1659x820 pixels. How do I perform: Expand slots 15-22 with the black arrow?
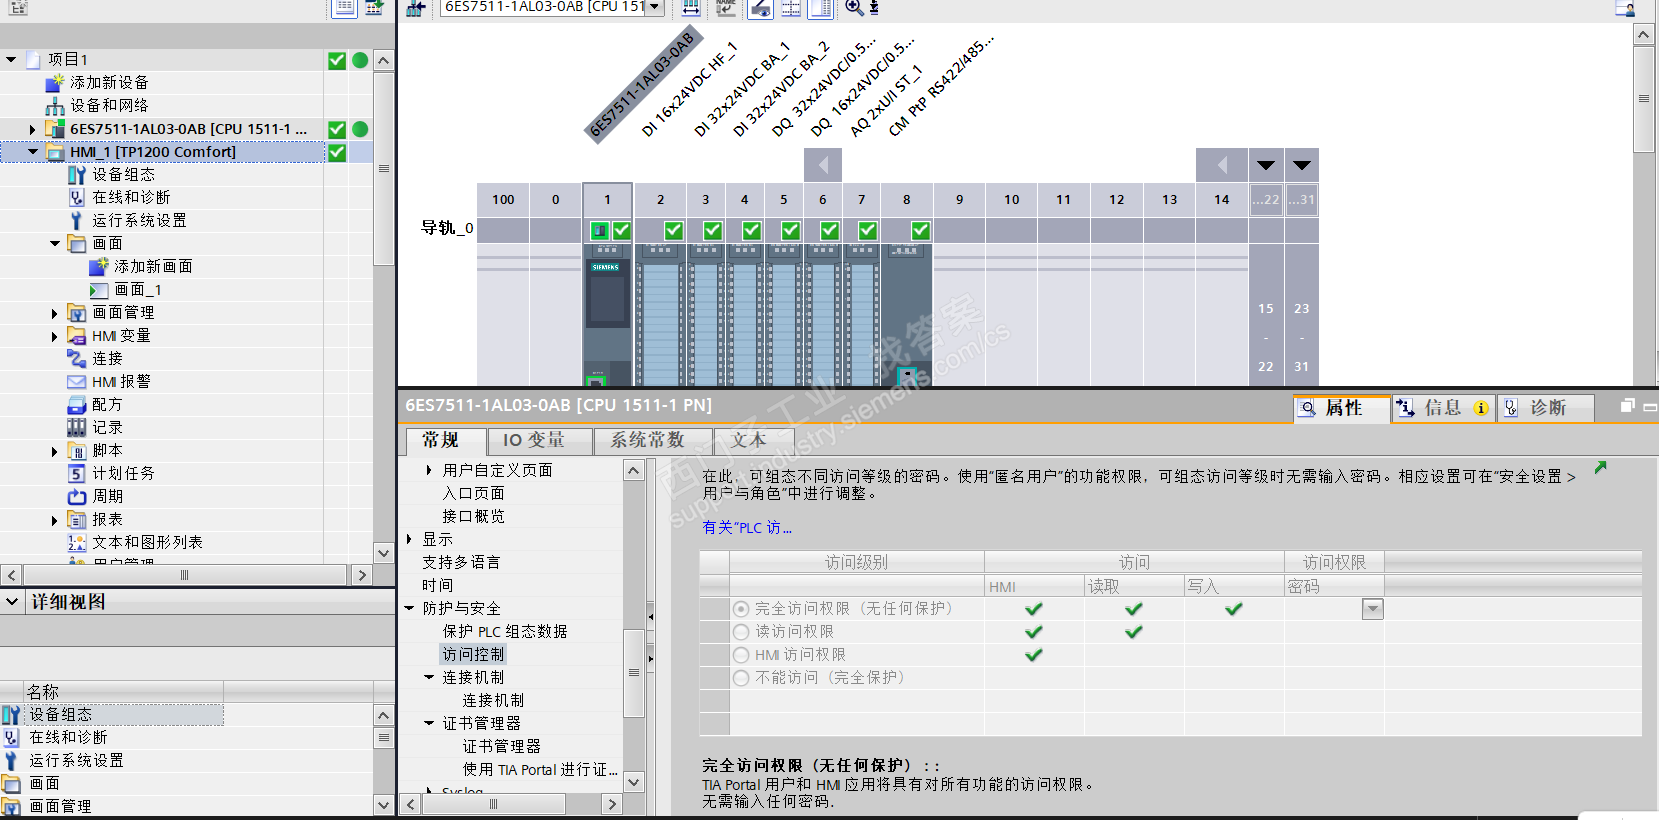point(1266,165)
